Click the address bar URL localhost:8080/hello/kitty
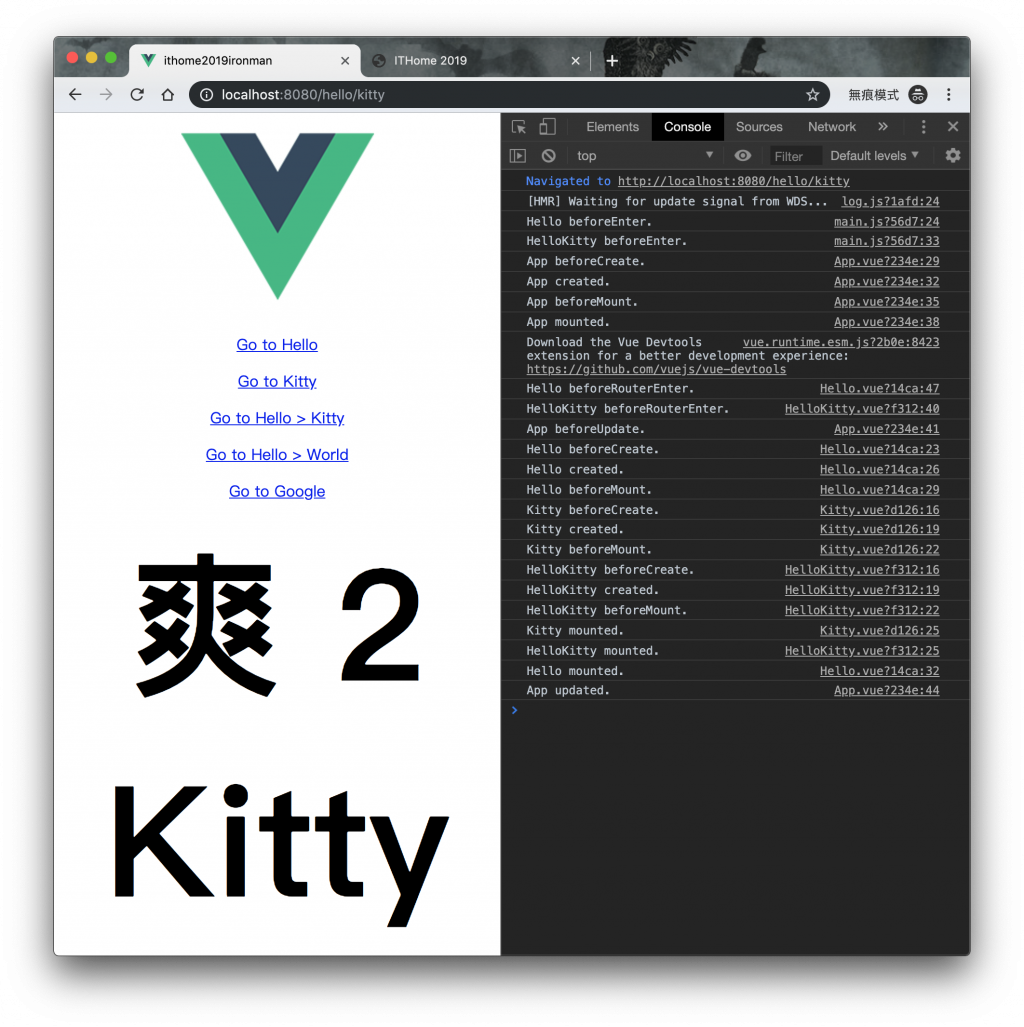Screen dimensions: 1024x1027 point(303,94)
